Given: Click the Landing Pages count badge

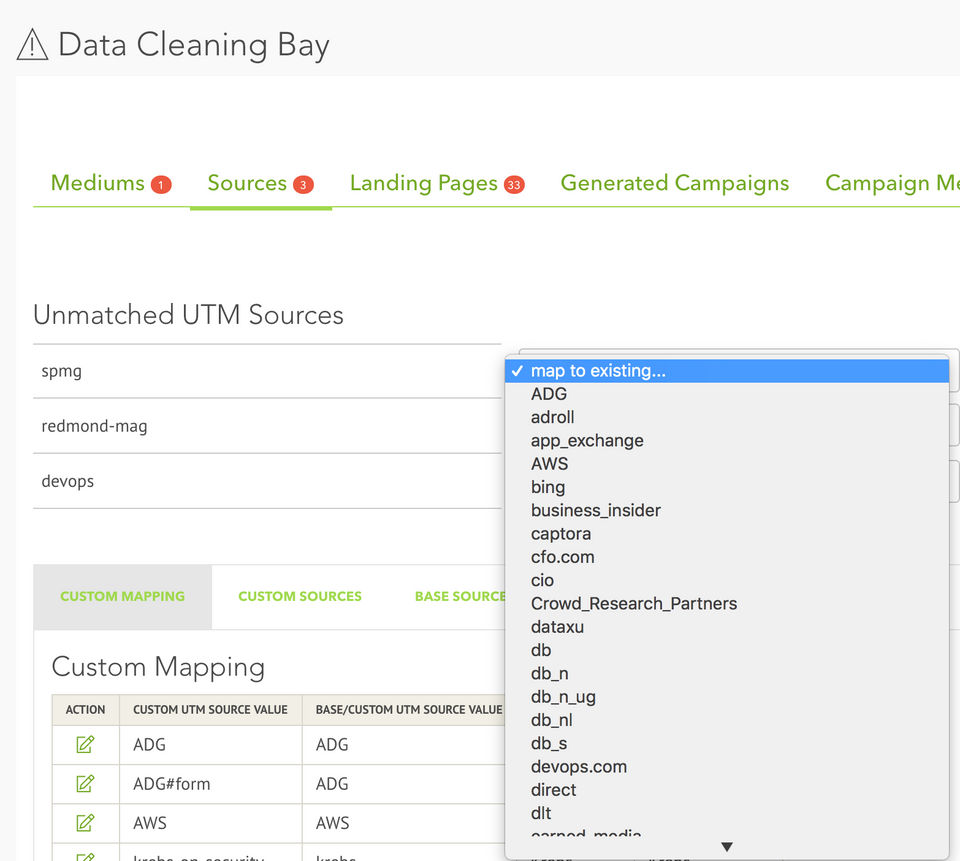Looking at the screenshot, I should (x=514, y=184).
